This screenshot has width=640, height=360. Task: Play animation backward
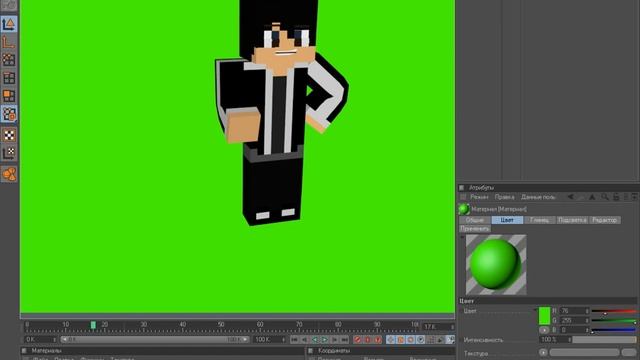pyautogui.click(x=315, y=340)
